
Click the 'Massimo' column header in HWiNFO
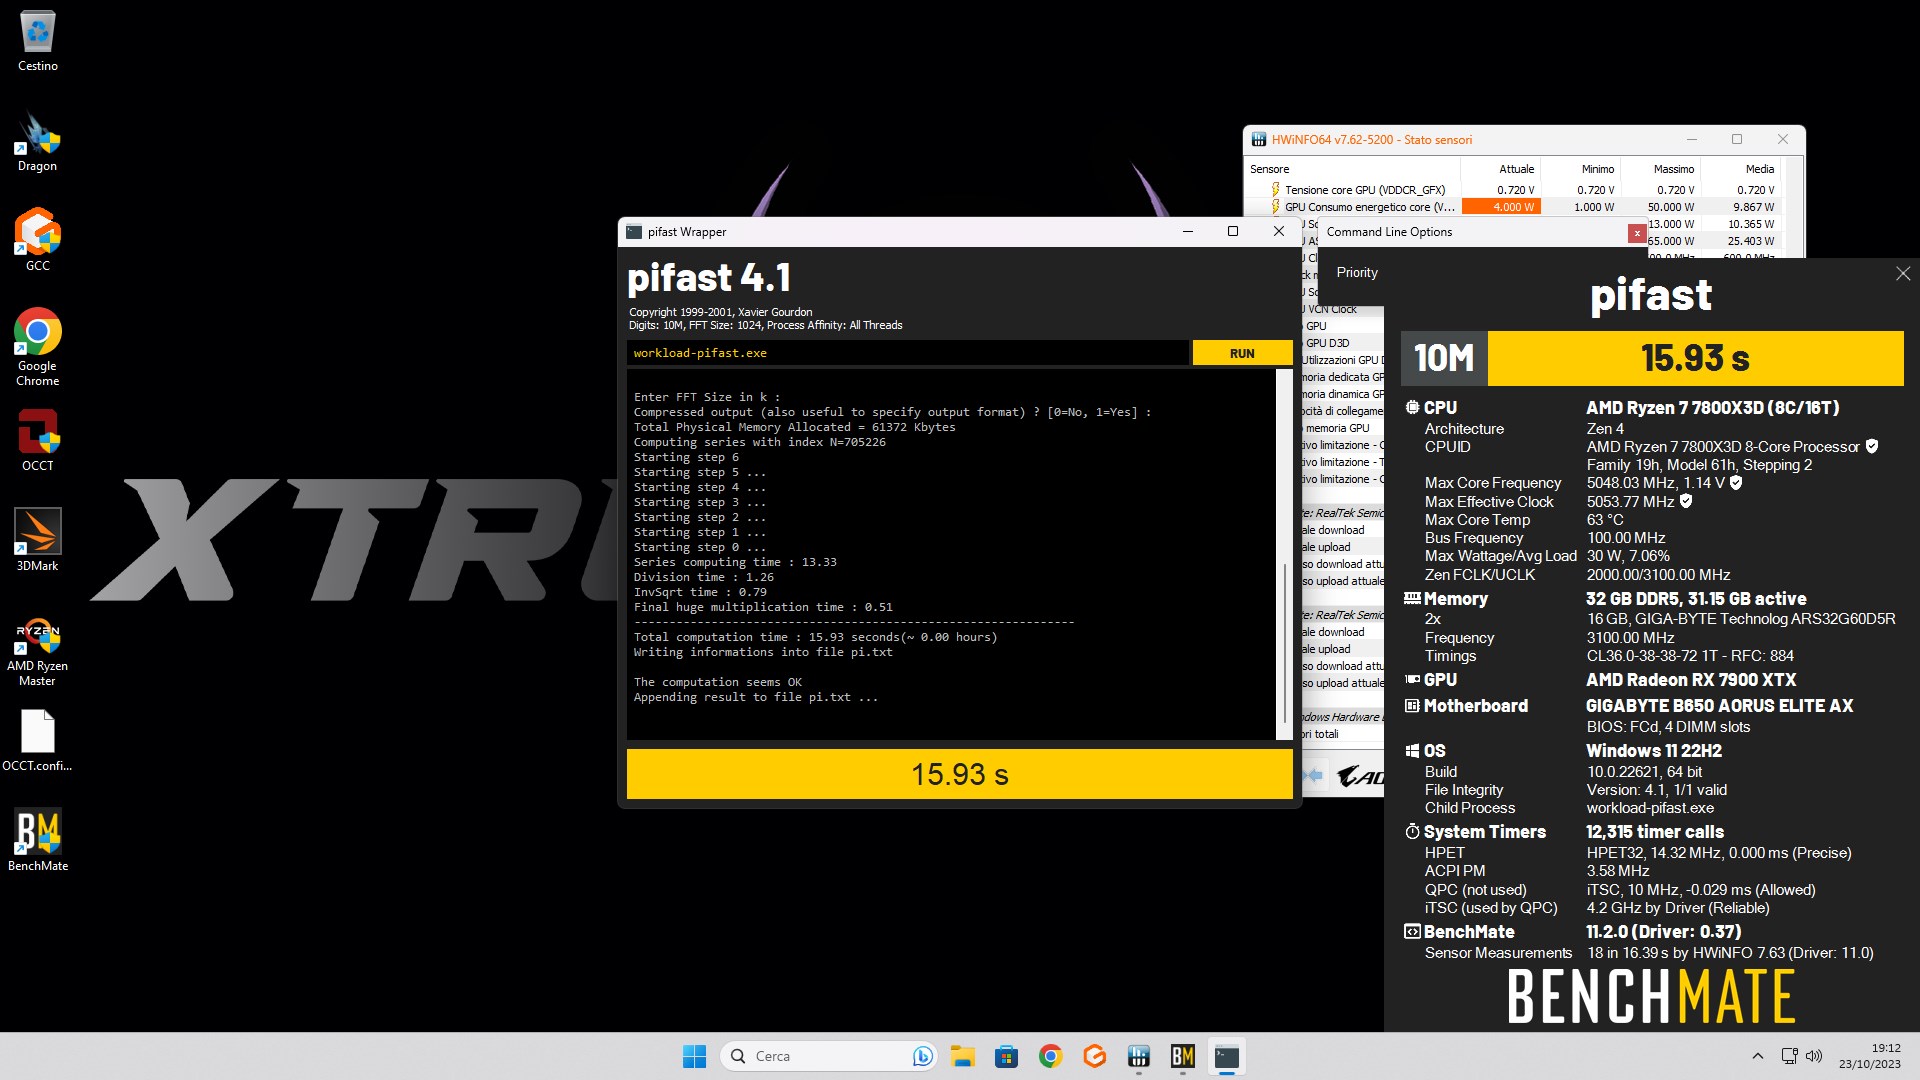(x=1673, y=169)
